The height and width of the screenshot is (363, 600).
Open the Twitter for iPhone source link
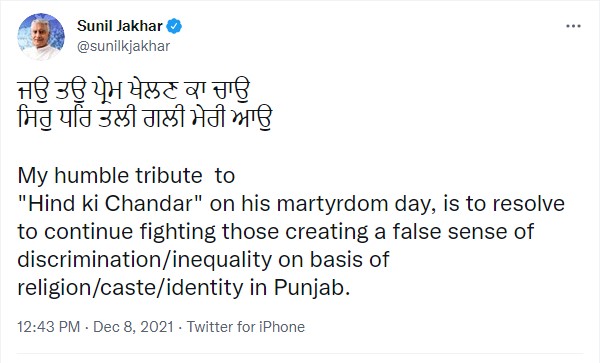pyautogui.click(x=246, y=327)
